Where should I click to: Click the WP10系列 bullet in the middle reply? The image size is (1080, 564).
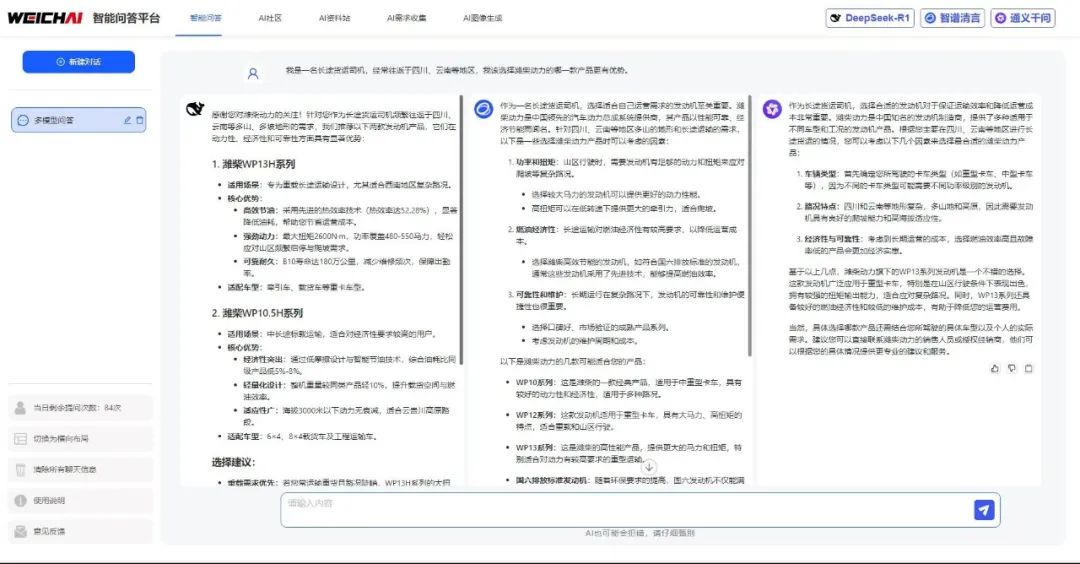[628, 388]
